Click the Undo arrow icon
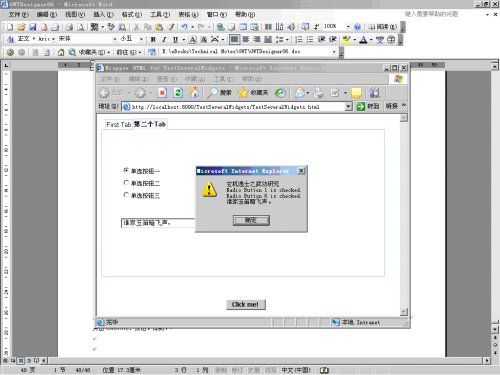The width and height of the screenshot is (500, 375). (184, 27)
